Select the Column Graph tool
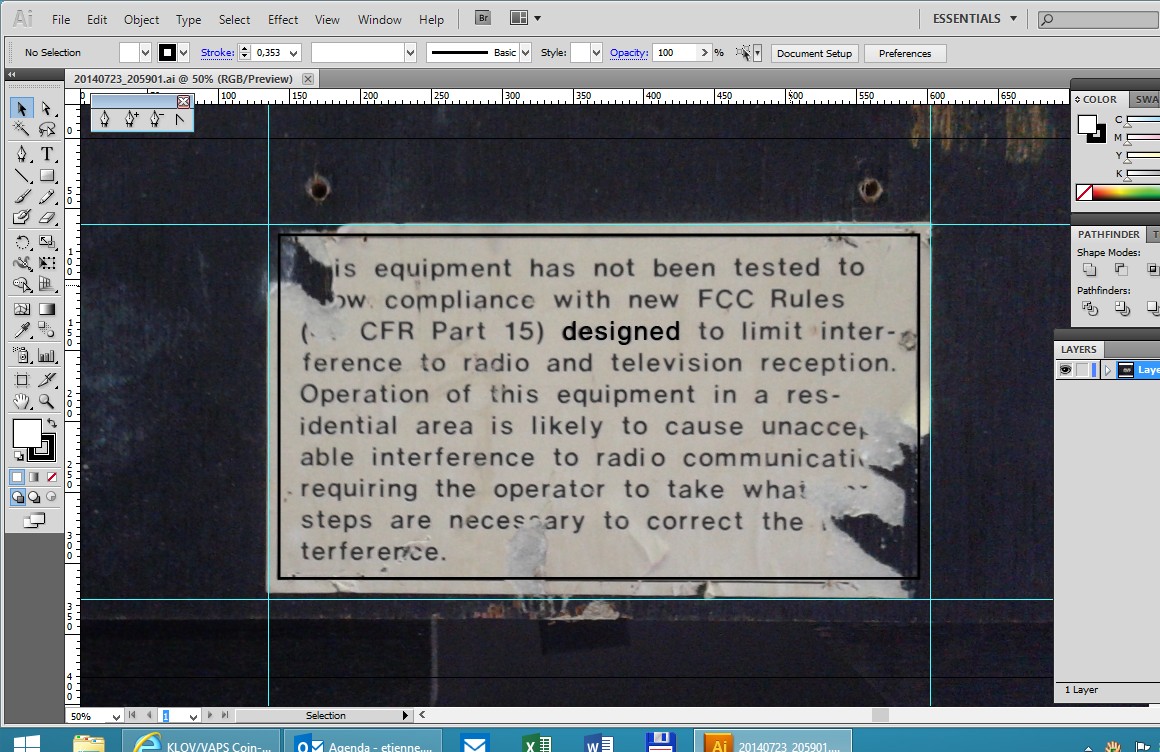Image resolution: width=1160 pixels, height=752 pixels. [x=47, y=356]
